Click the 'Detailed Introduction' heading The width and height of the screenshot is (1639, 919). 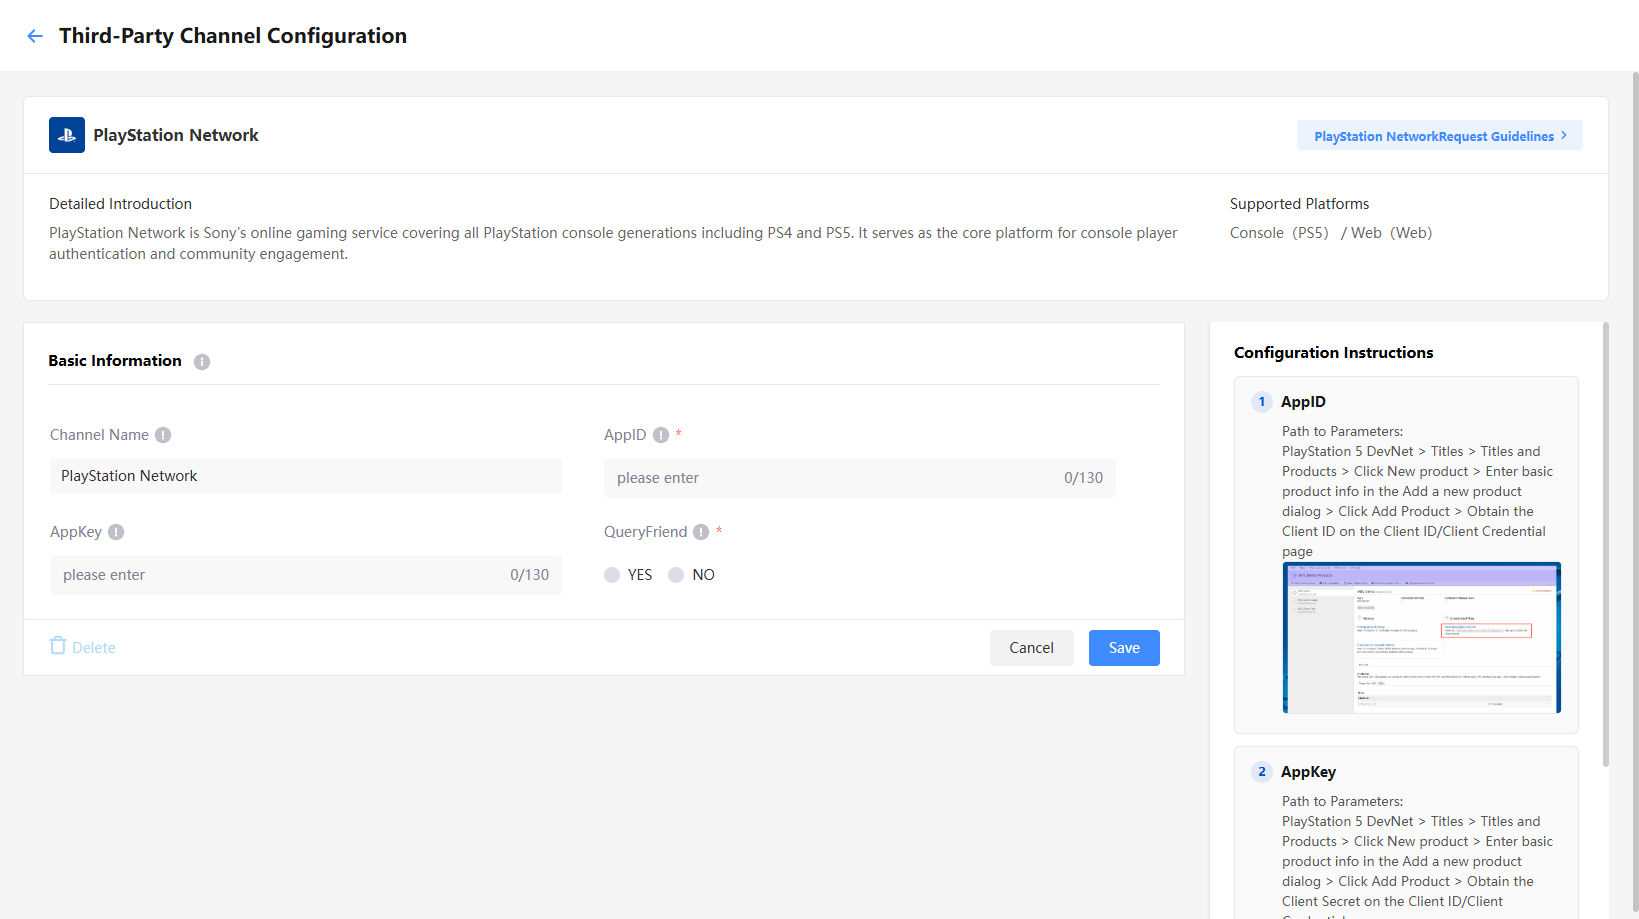[x=120, y=204]
